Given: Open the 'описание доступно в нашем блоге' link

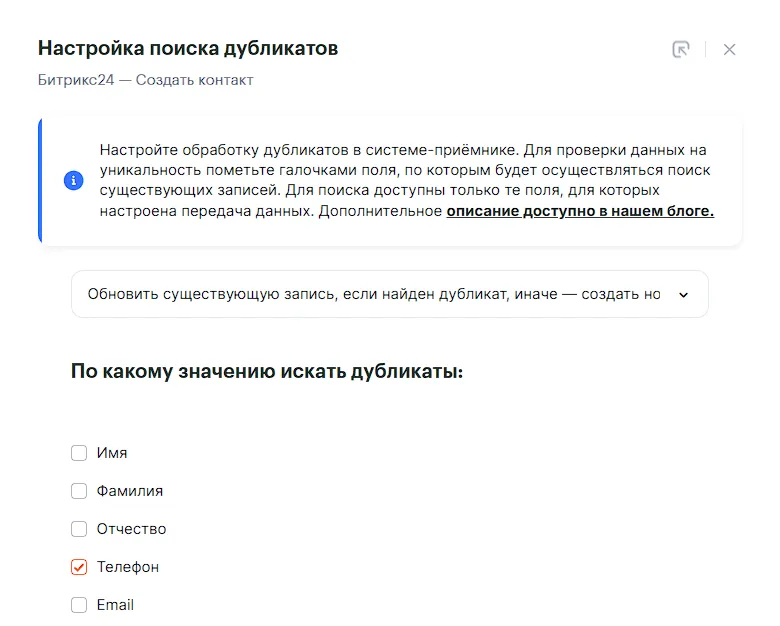Looking at the screenshot, I should point(580,211).
